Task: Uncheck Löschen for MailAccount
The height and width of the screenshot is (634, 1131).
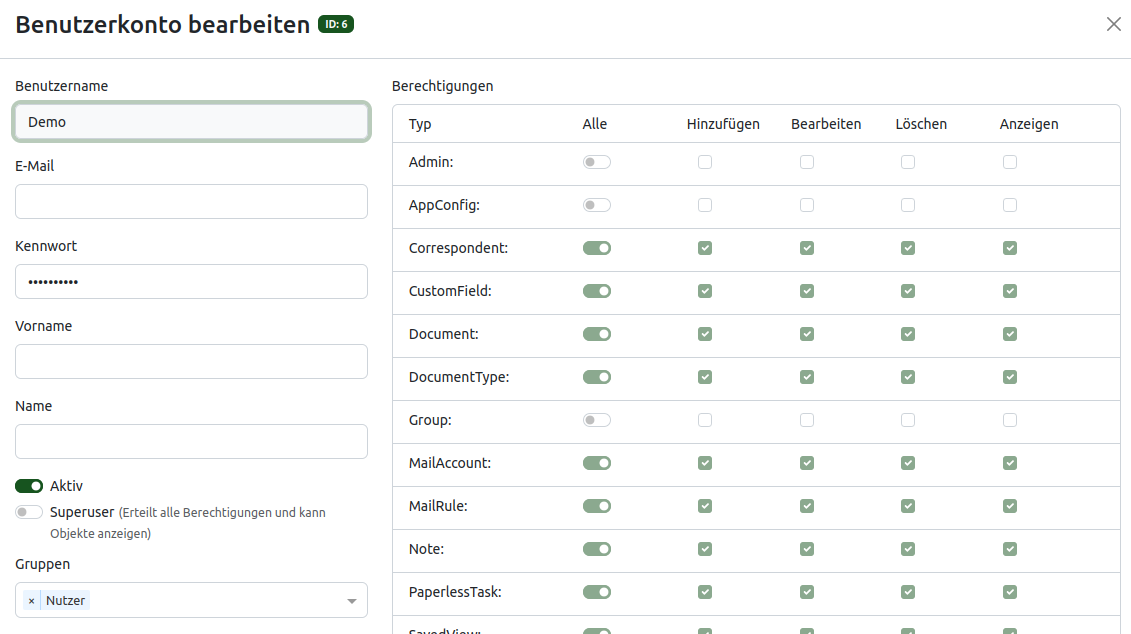Action: [908, 463]
